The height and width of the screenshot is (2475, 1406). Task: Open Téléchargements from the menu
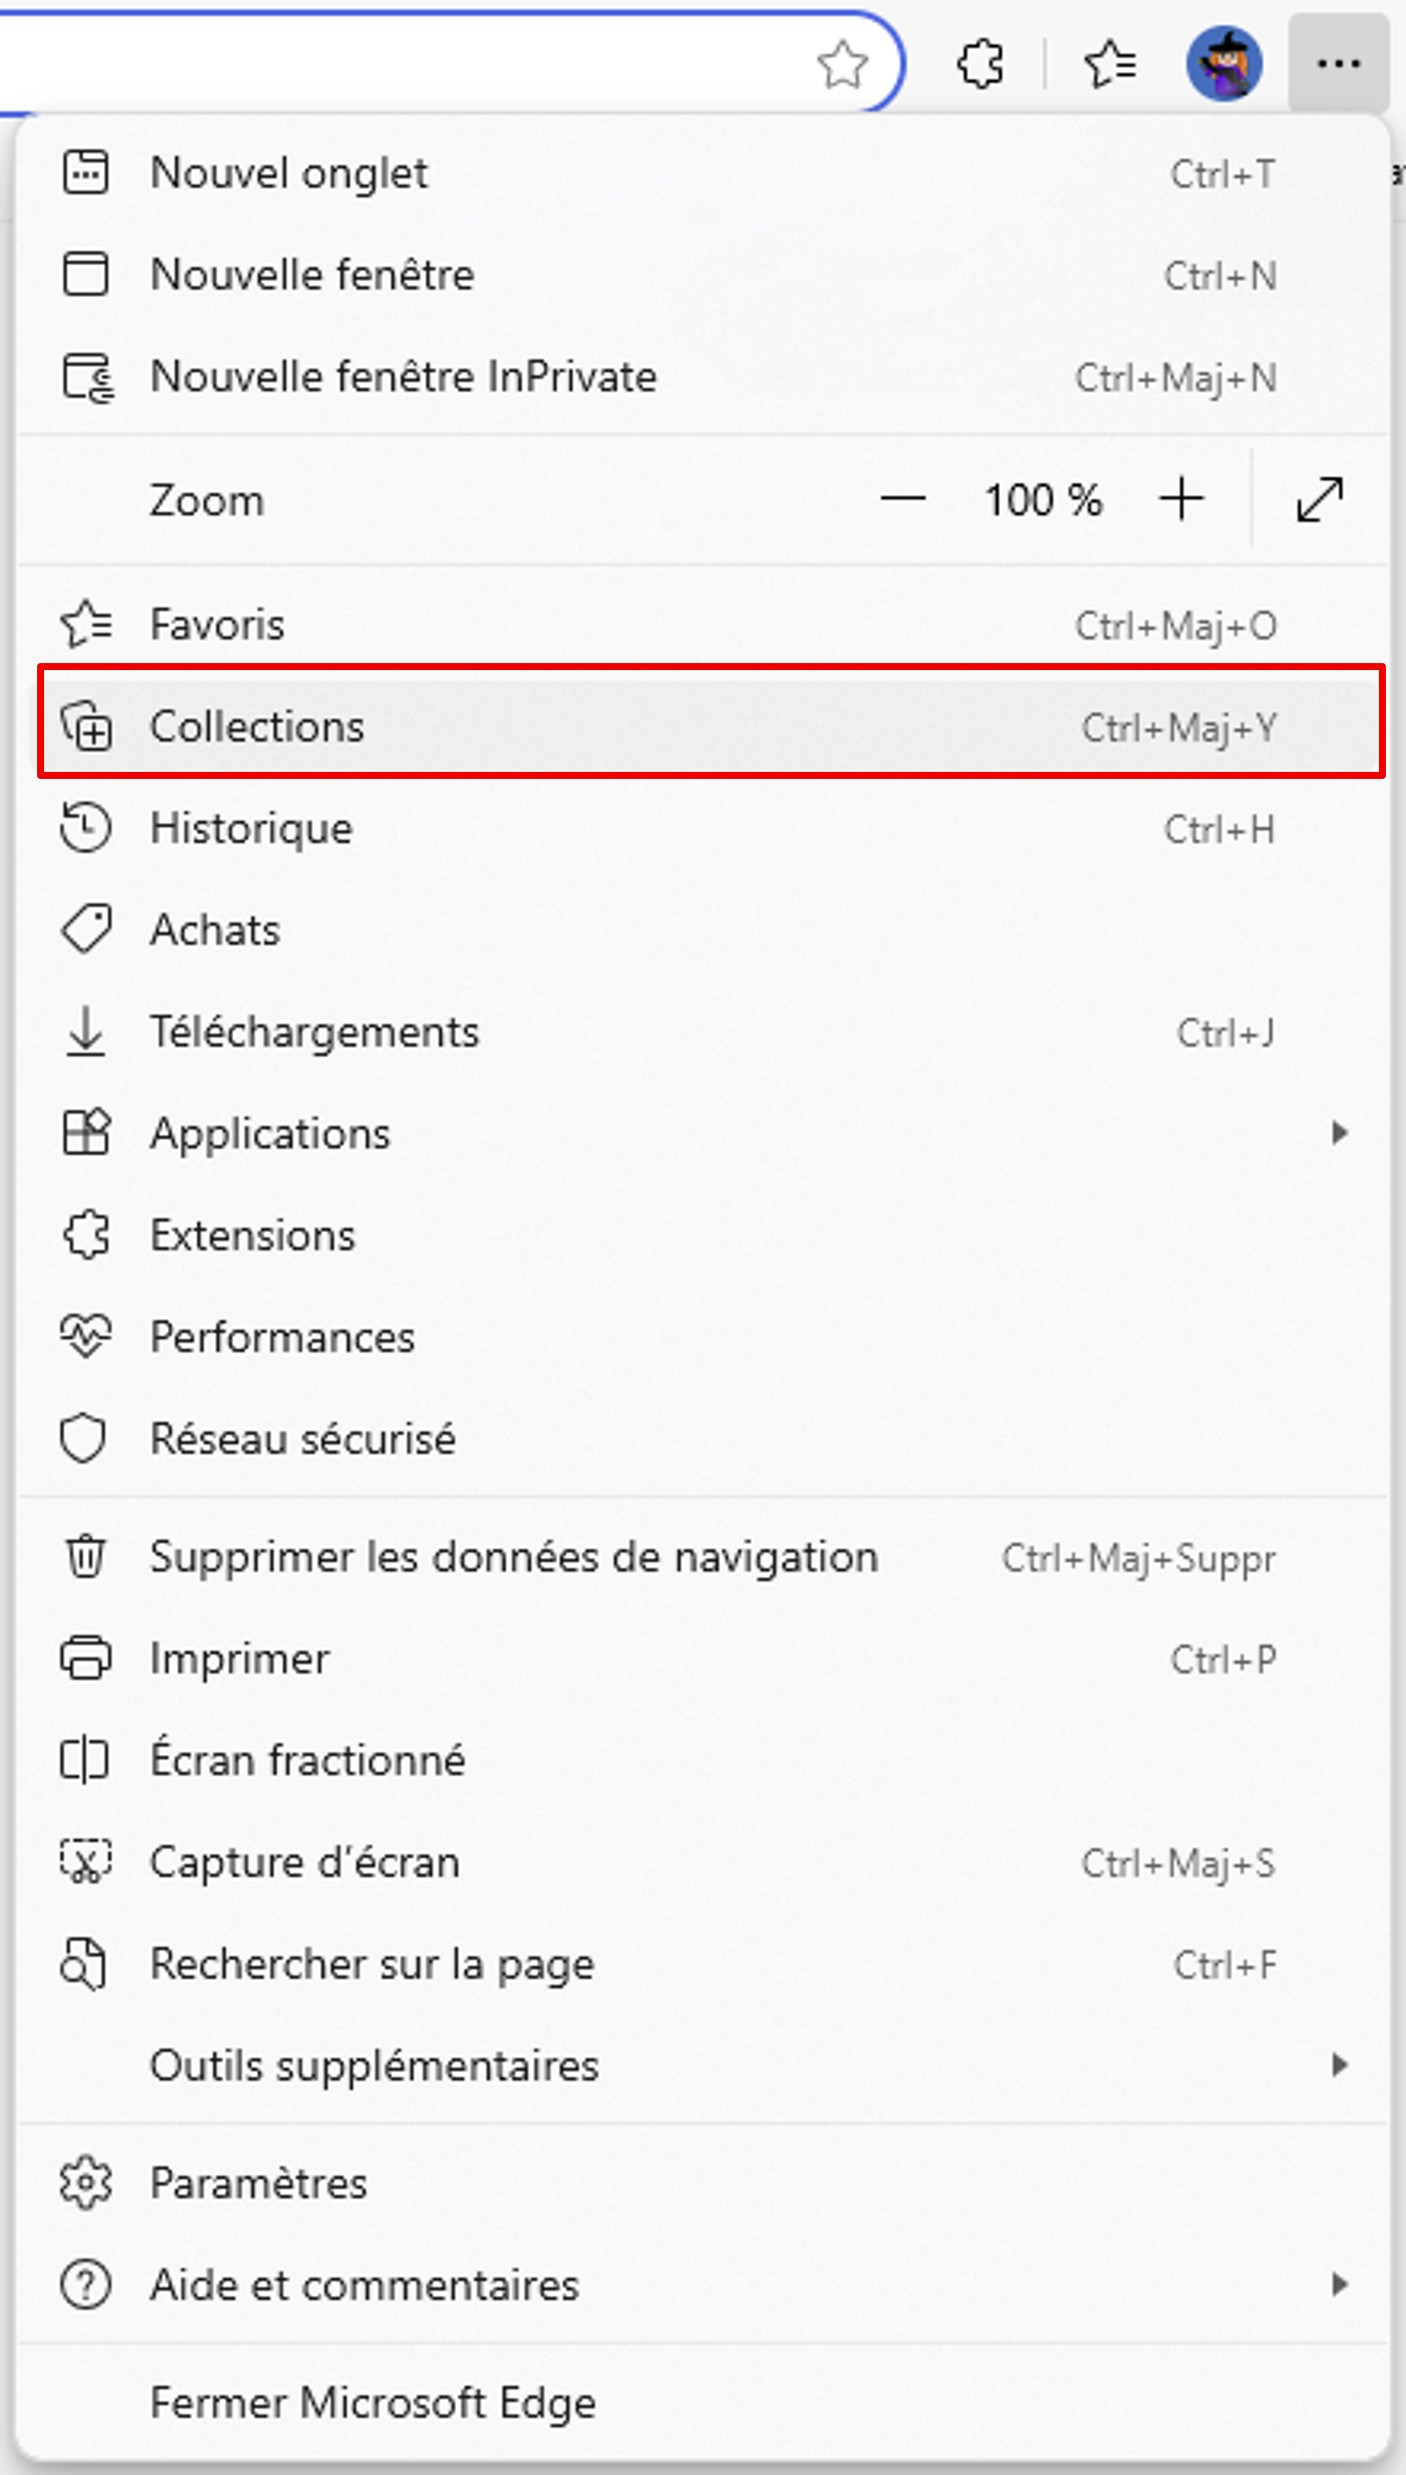pyautogui.click(x=315, y=1032)
